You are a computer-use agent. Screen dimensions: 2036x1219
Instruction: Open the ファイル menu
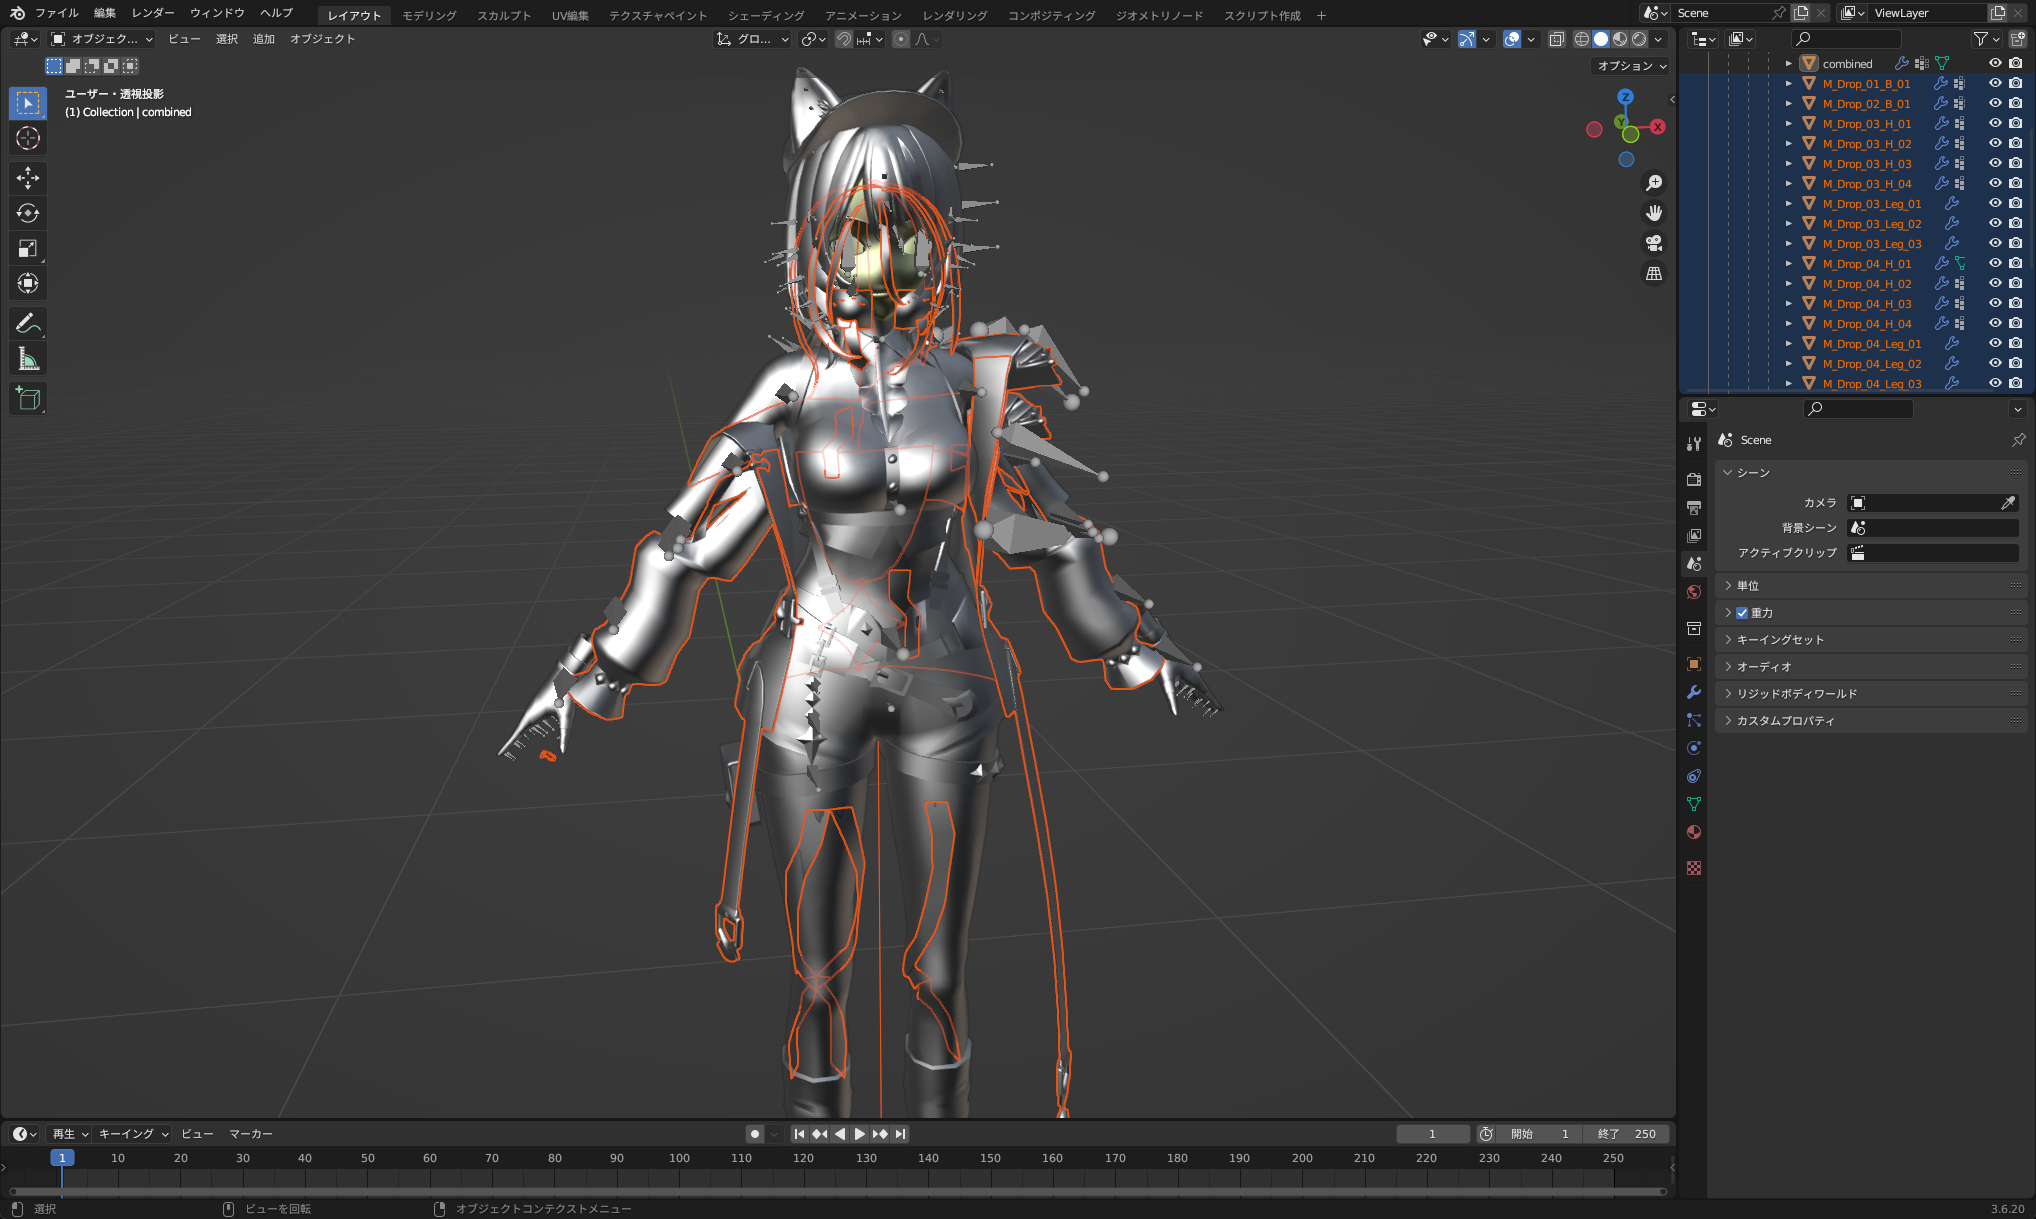click(57, 13)
